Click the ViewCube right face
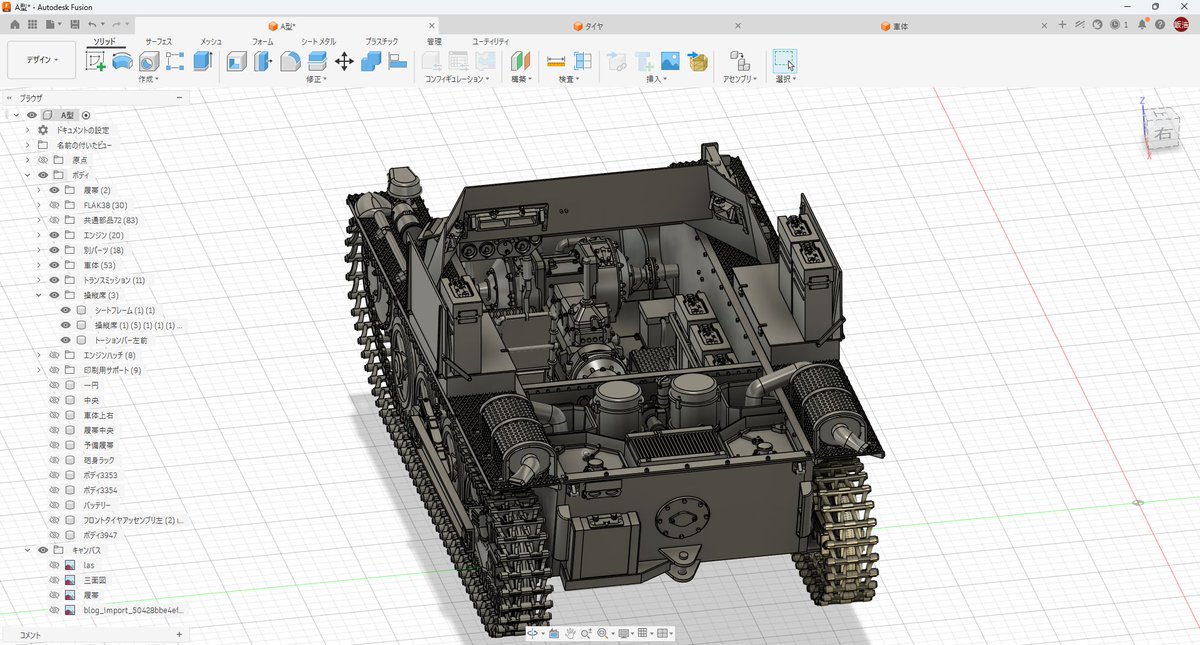Screen dimensions: 1200x645 point(1161,133)
